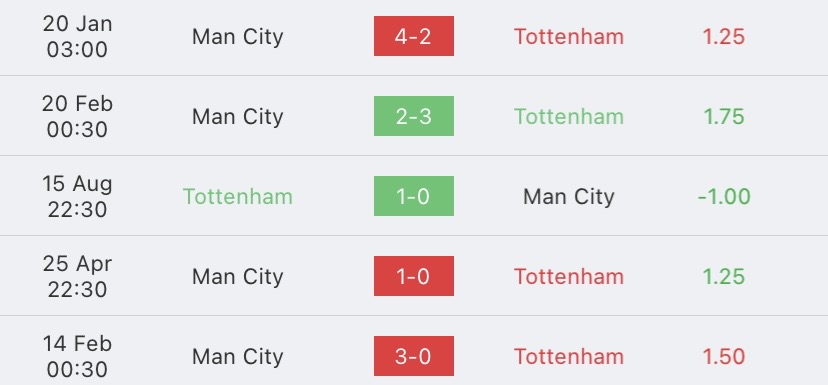Click the 20 Jan 03:00 date cell
Screen dimensions: 828x385
tap(77, 36)
